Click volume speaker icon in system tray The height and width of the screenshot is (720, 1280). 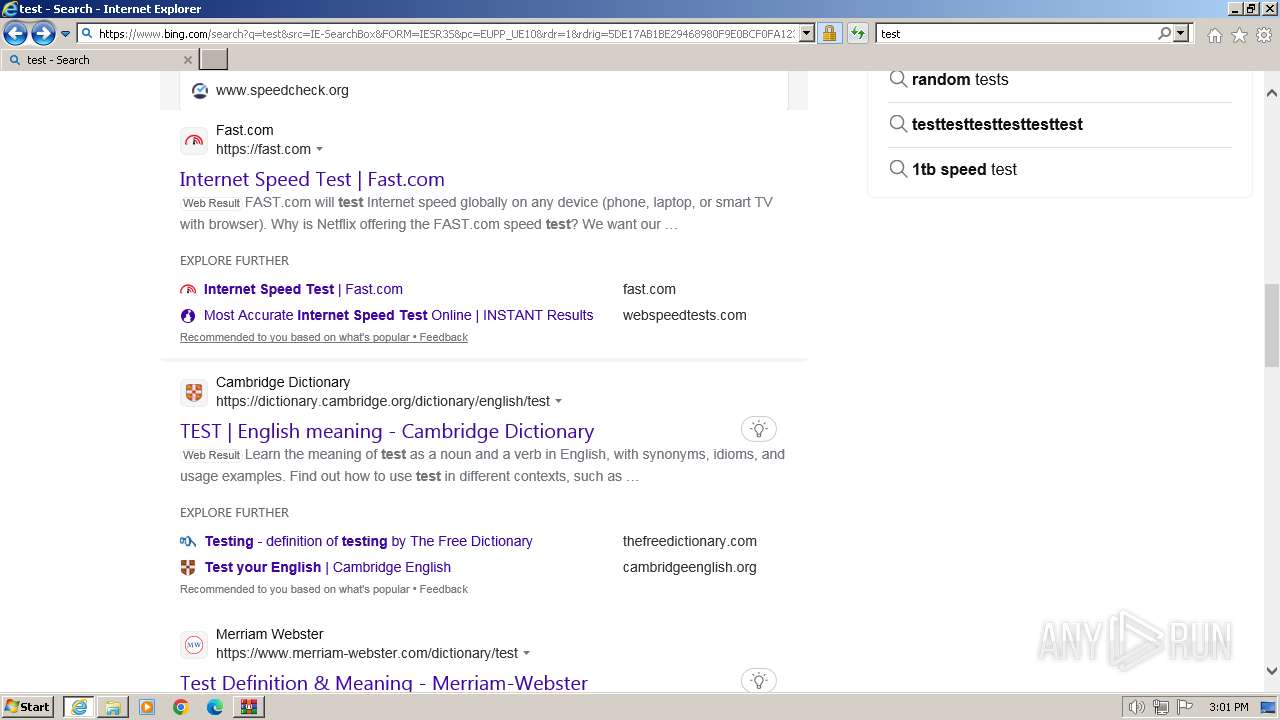tap(1136, 707)
